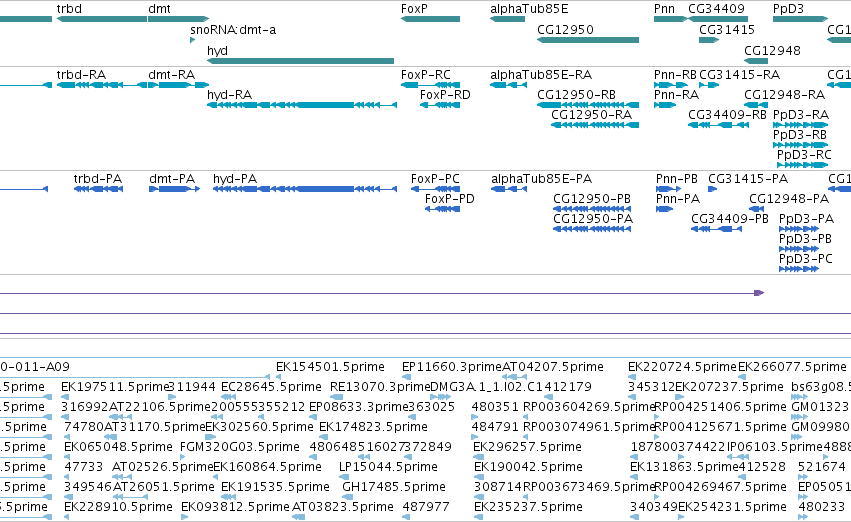Viewport: 851px width, 522px height.
Task: Click EST EK220724.5prime
Action: point(682,367)
